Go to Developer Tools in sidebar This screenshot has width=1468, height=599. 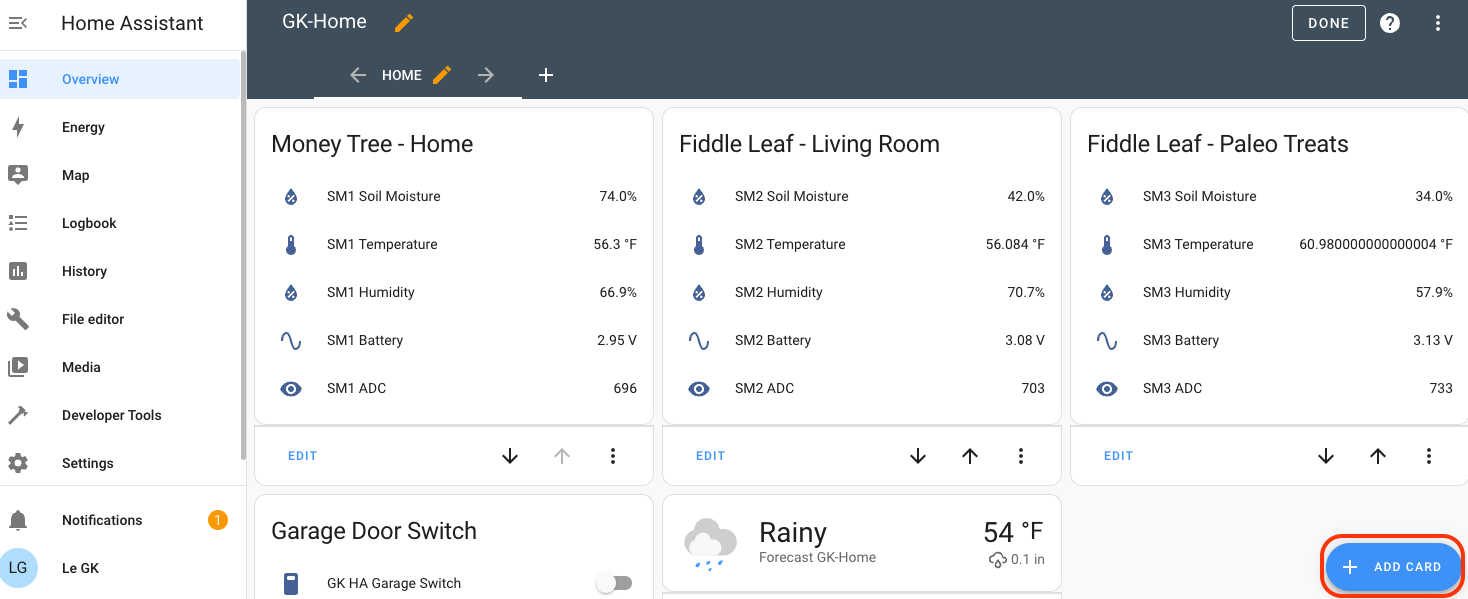[111, 415]
